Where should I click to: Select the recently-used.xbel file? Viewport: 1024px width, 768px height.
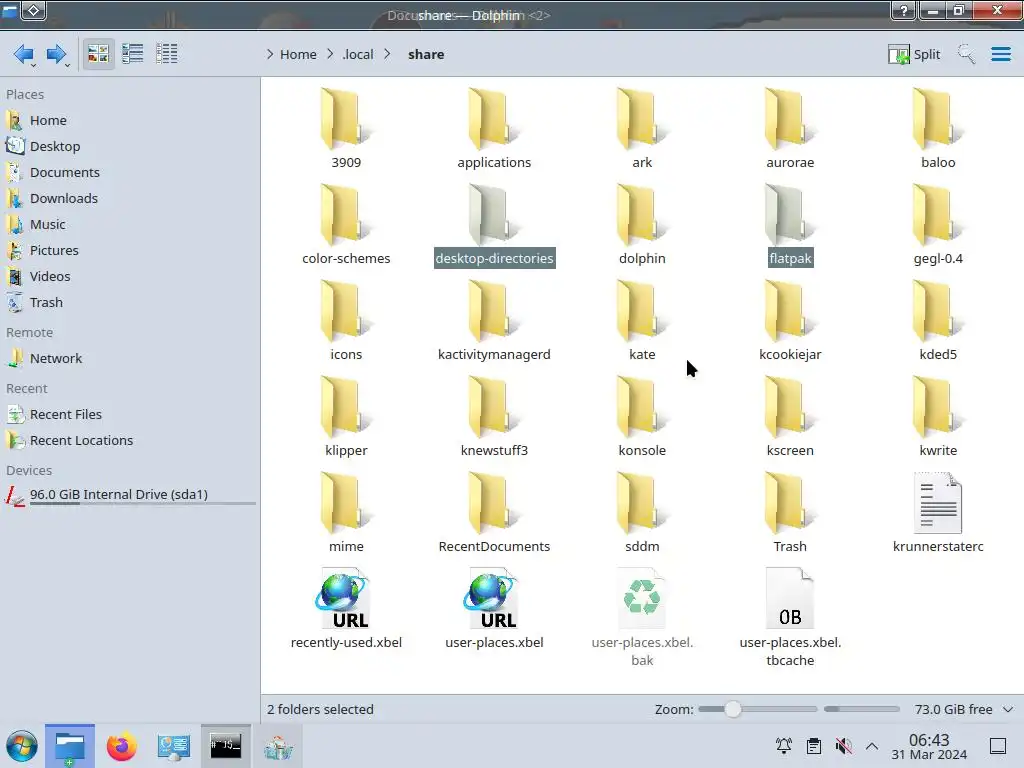coord(345,609)
